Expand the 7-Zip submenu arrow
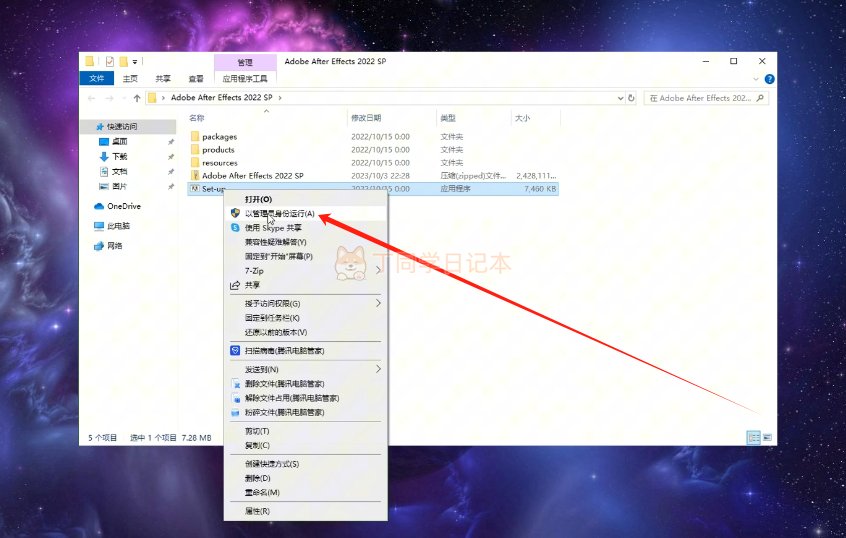846x538 pixels. pos(378,270)
